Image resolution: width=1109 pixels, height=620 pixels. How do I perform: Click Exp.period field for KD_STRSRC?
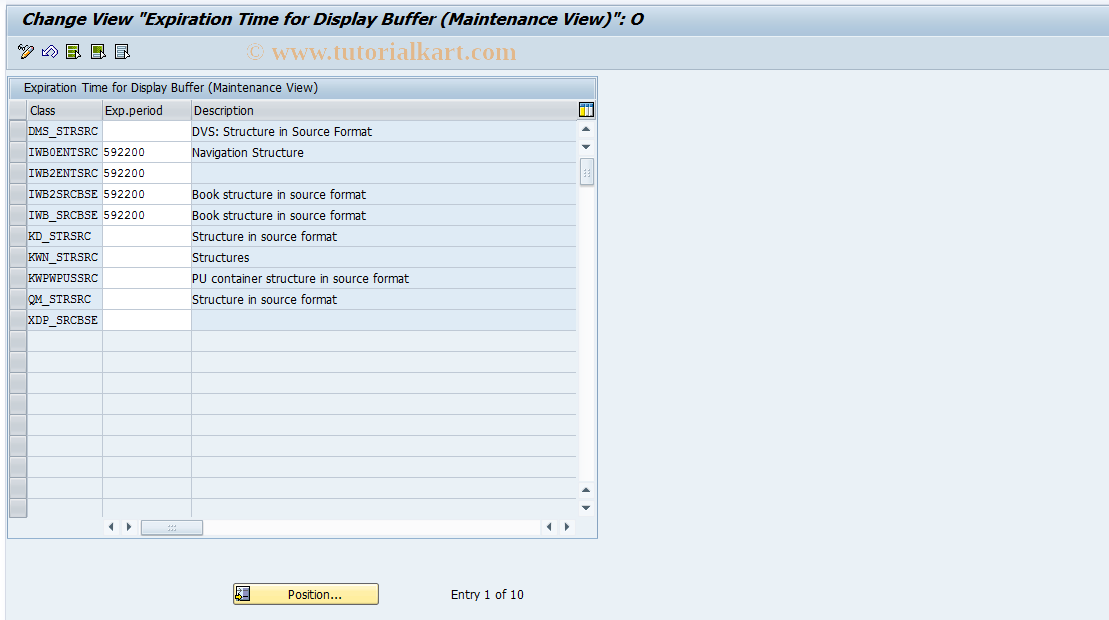147,236
